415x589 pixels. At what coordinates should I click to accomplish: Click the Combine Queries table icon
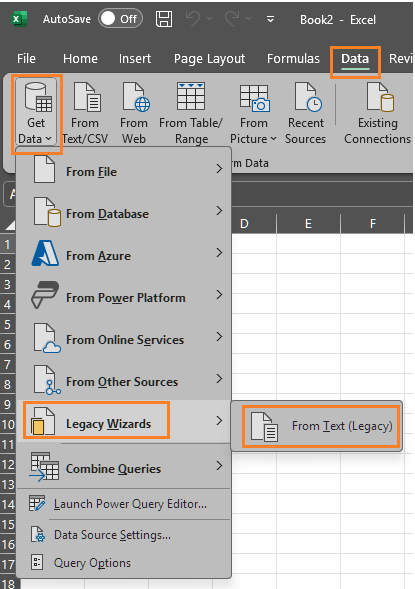pos(44,467)
